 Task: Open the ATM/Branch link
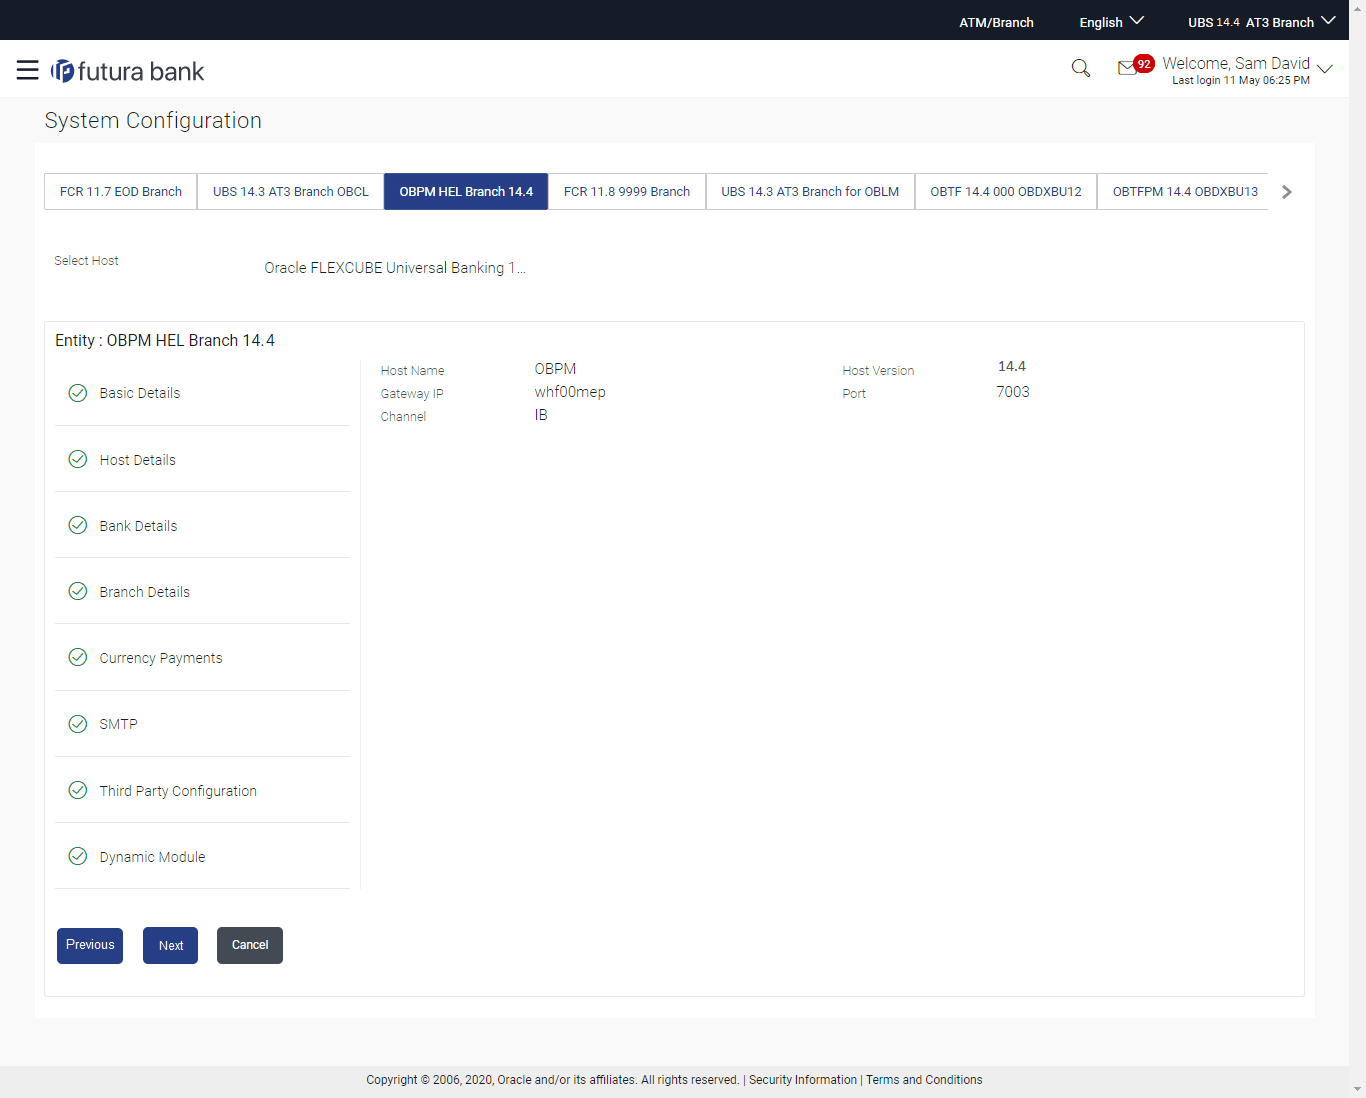coord(996,22)
